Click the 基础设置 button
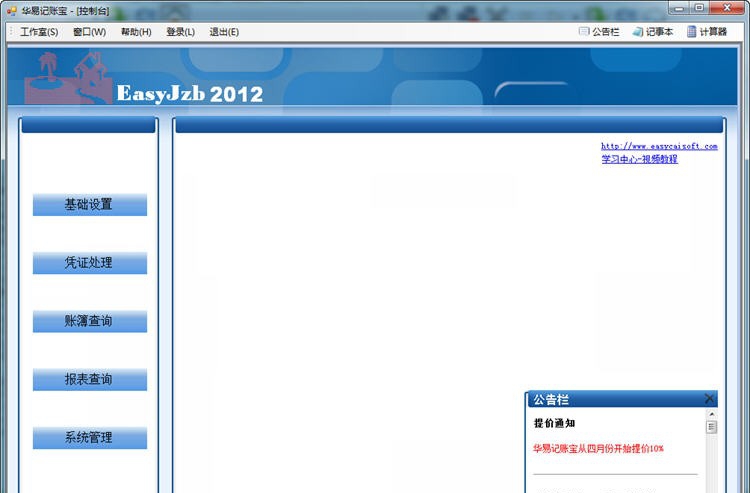 tap(90, 205)
